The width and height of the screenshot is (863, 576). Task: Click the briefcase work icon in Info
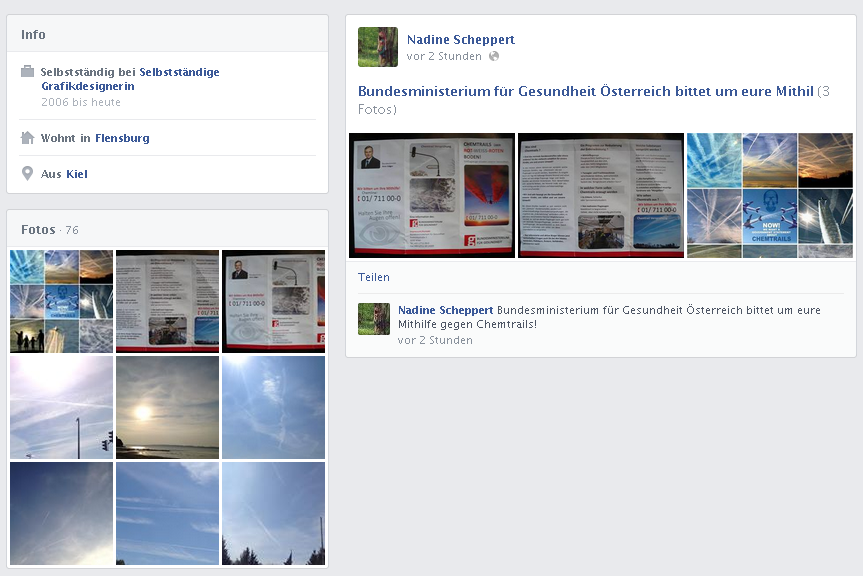[x=28, y=72]
